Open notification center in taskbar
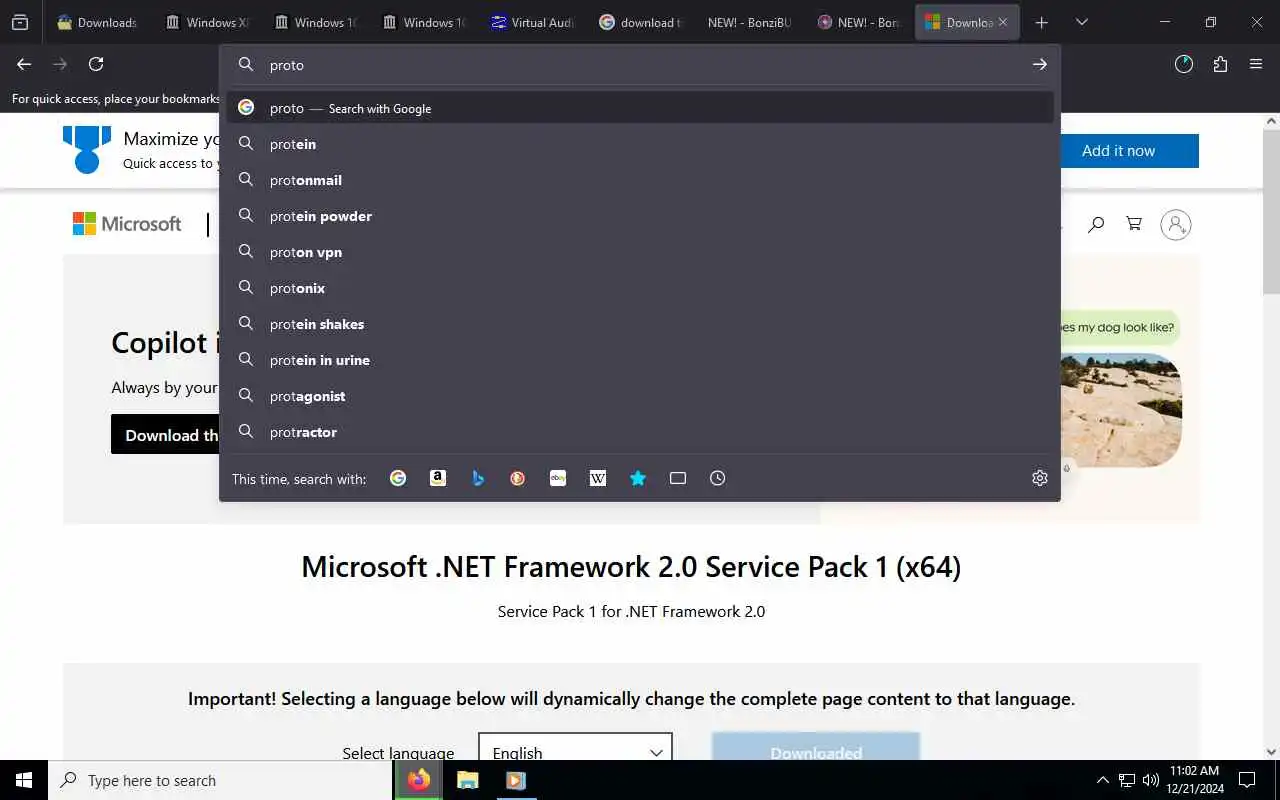This screenshot has height=800, width=1280. pos(1247,780)
